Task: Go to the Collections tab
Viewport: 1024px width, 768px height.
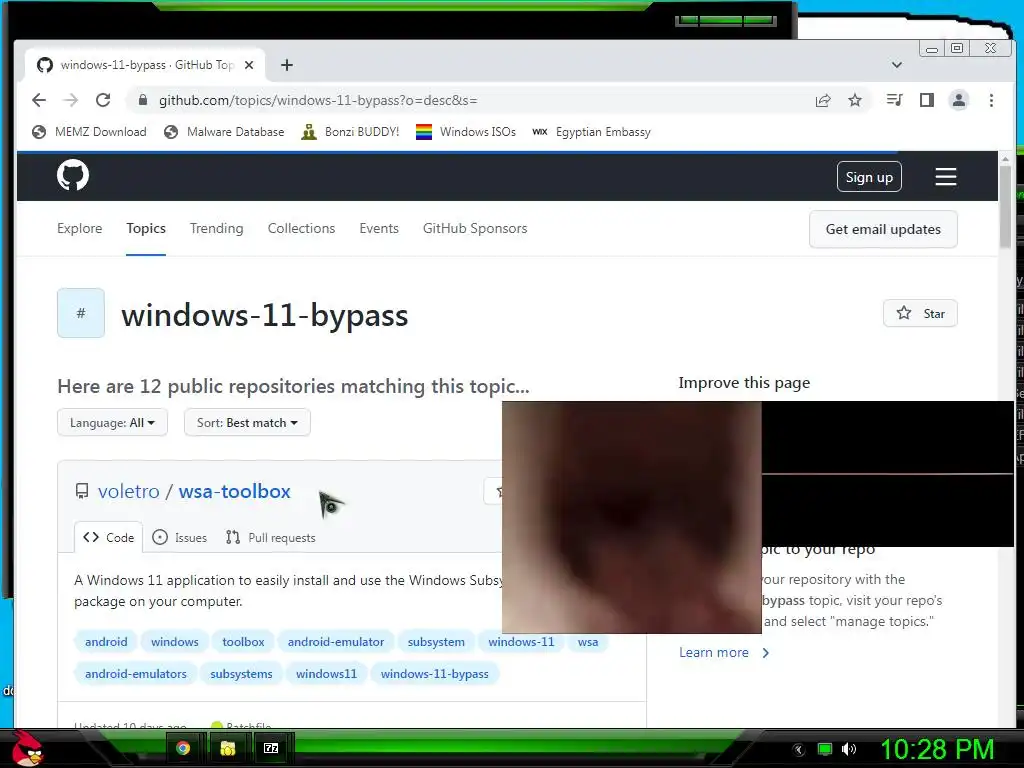Action: [x=301, y=228]
